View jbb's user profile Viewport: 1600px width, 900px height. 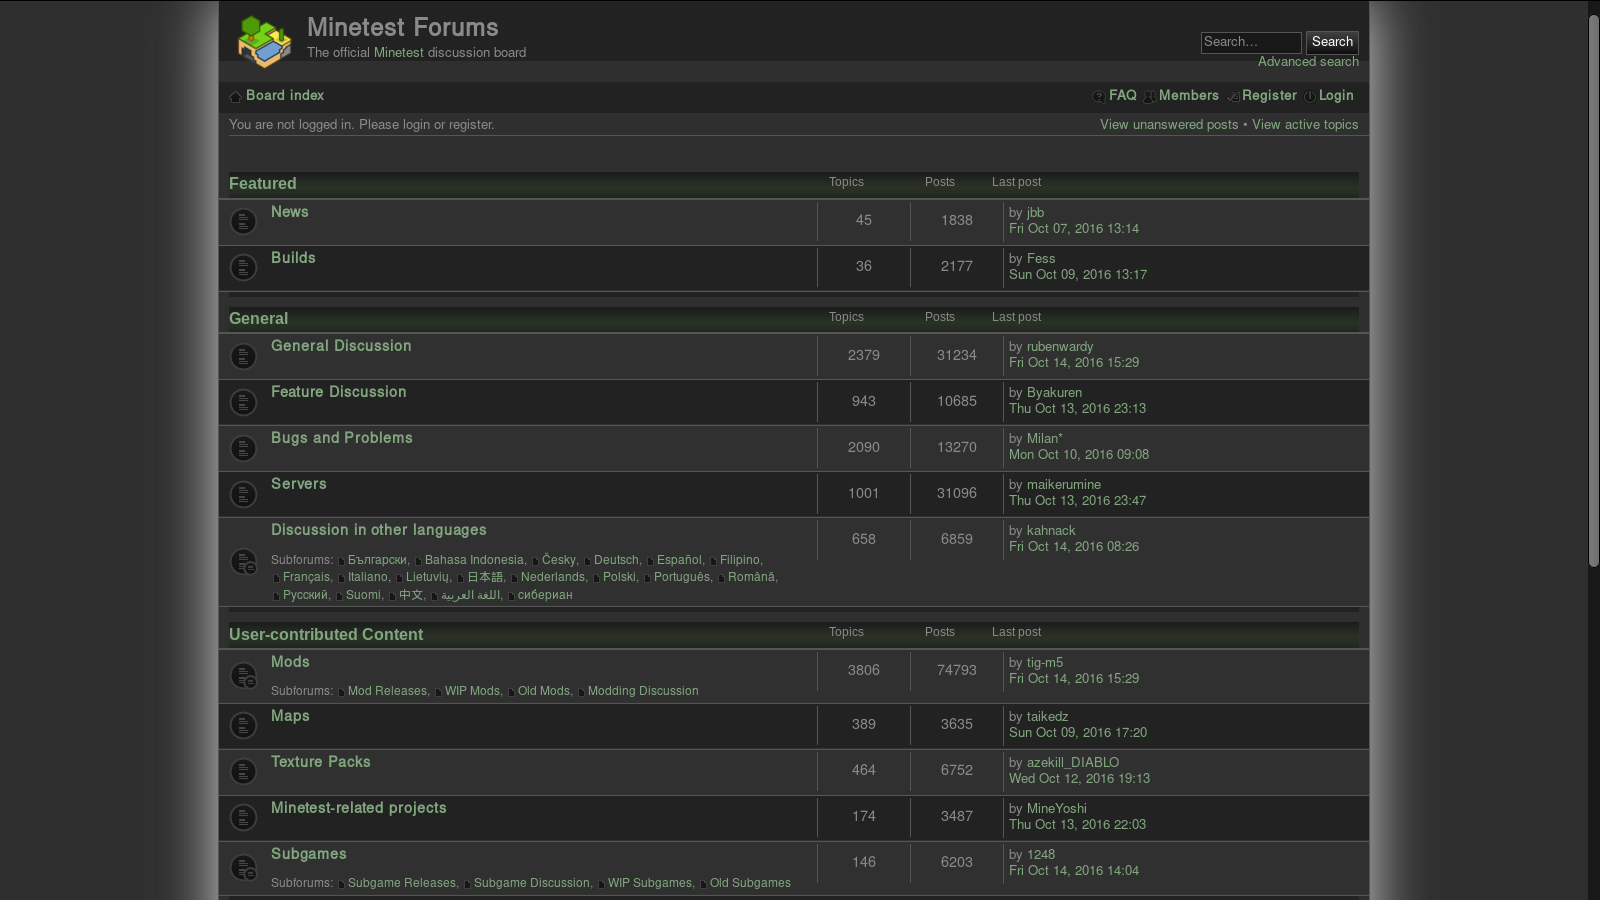(x=1035, y=213)
